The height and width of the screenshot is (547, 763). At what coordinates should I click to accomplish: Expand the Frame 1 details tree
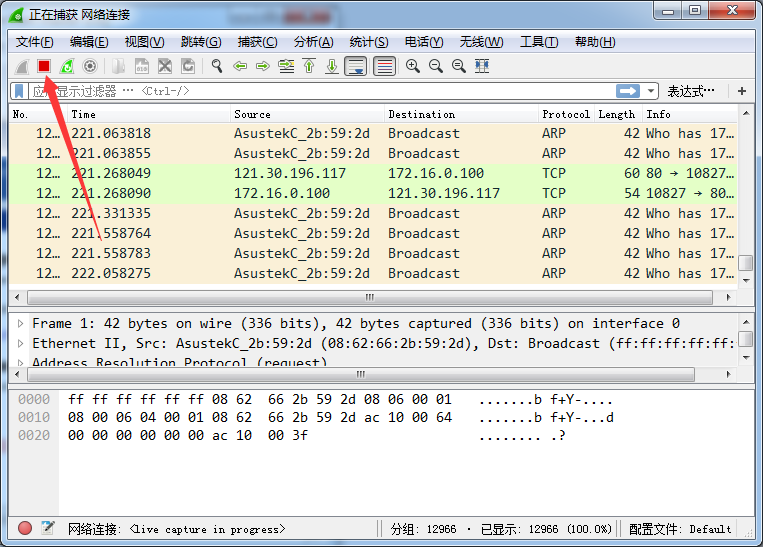20,324
